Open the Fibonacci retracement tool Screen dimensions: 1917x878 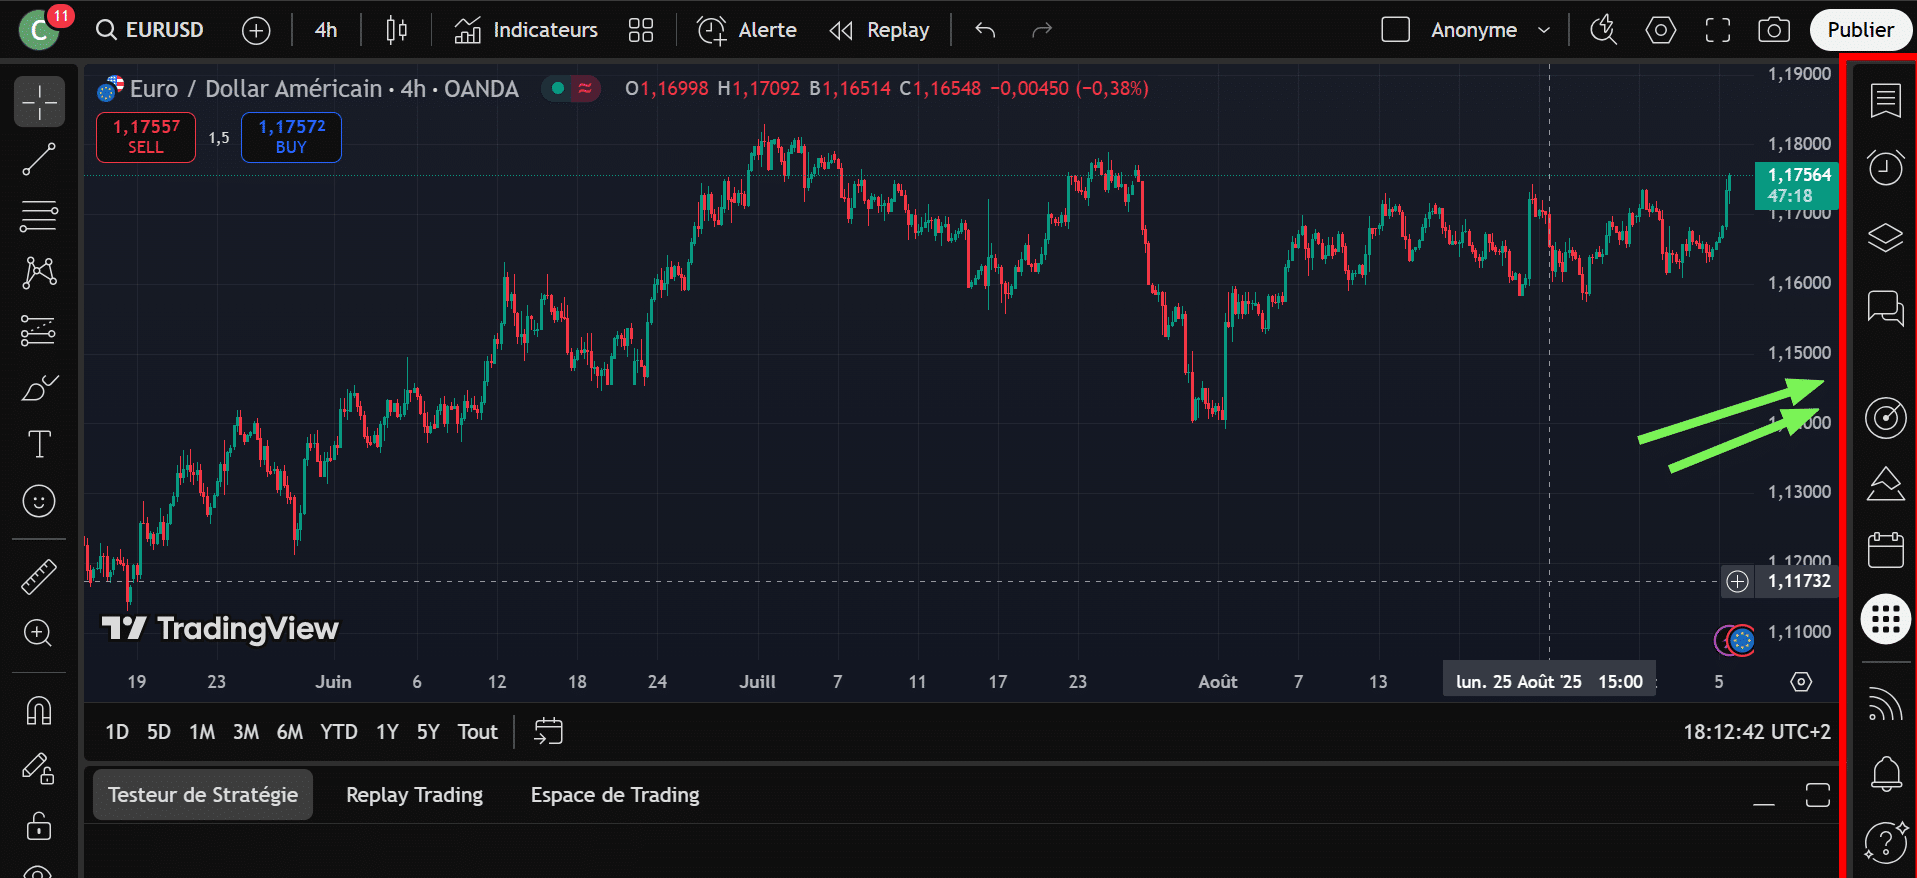click(39, 215)
